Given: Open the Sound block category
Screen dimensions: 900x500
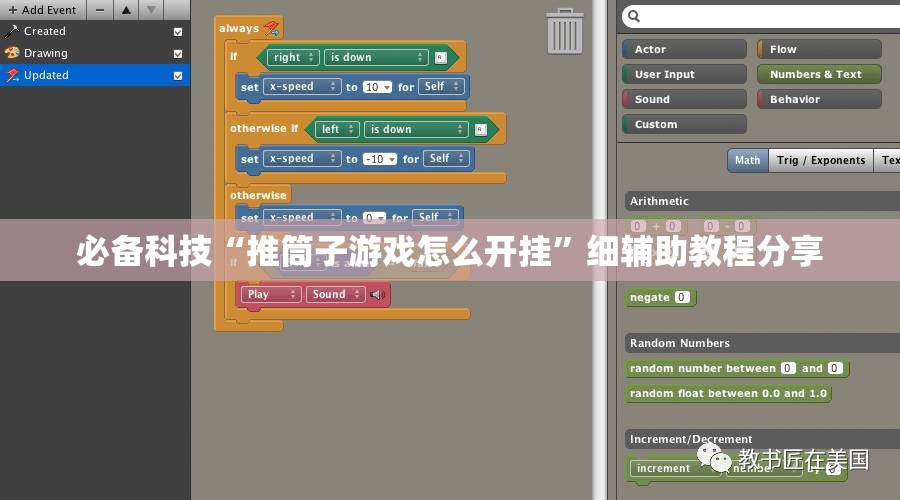Looking at the screenshot, I should (x=684, y=99).
